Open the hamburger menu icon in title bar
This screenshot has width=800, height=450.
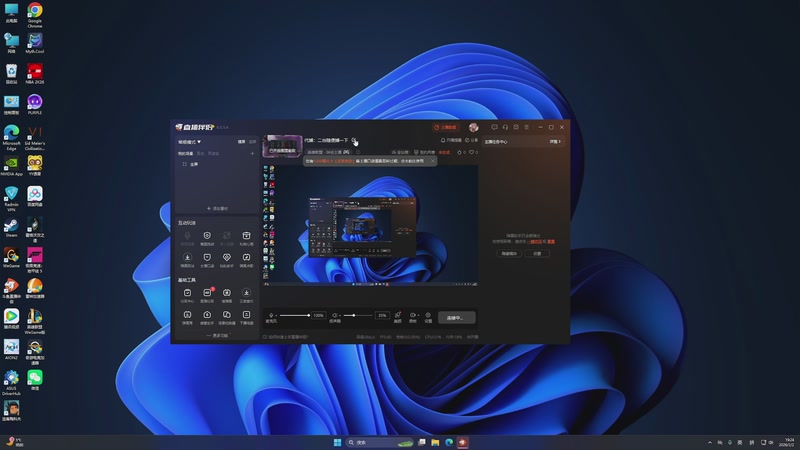pyautogui.click(x=527, y=127)
